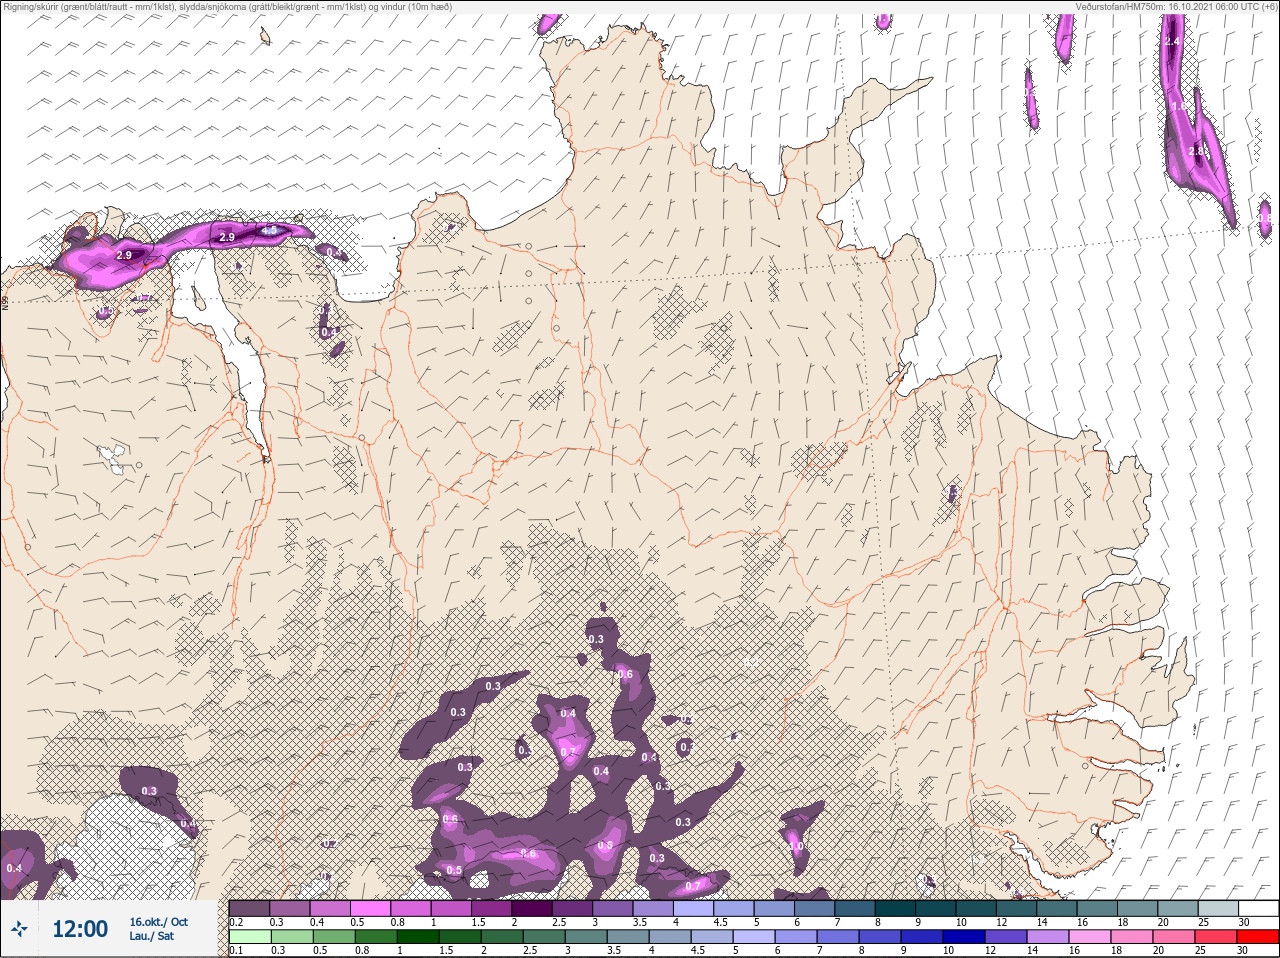Click the Veðurstofan logo beside the time

click(19, 930)
